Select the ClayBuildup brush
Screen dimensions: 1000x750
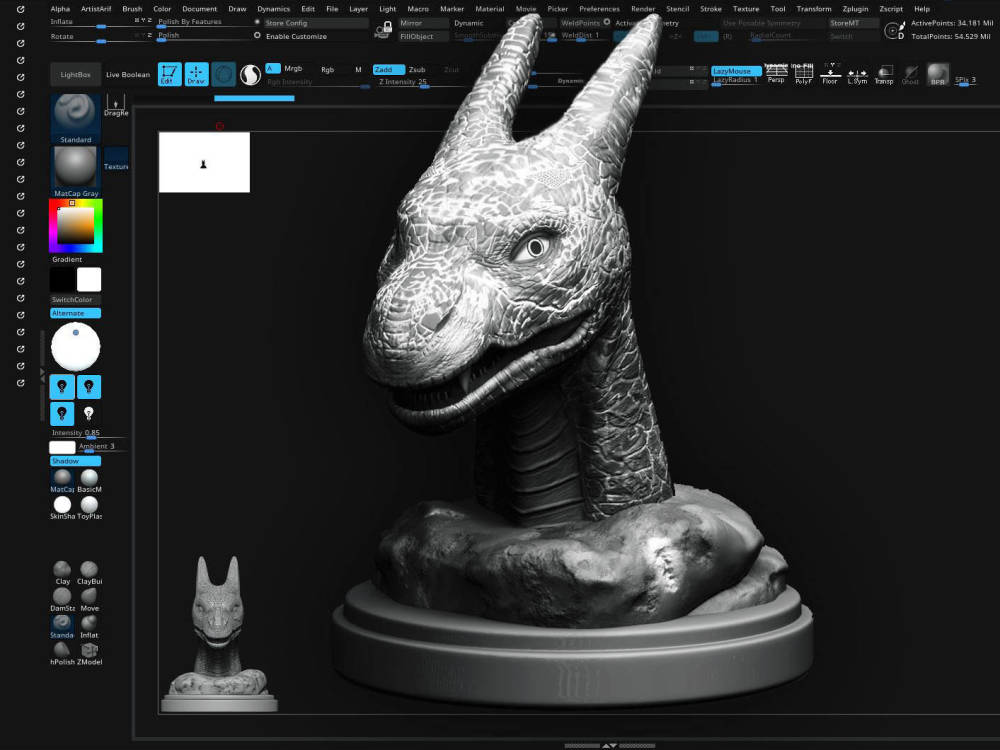click(89, 572)
